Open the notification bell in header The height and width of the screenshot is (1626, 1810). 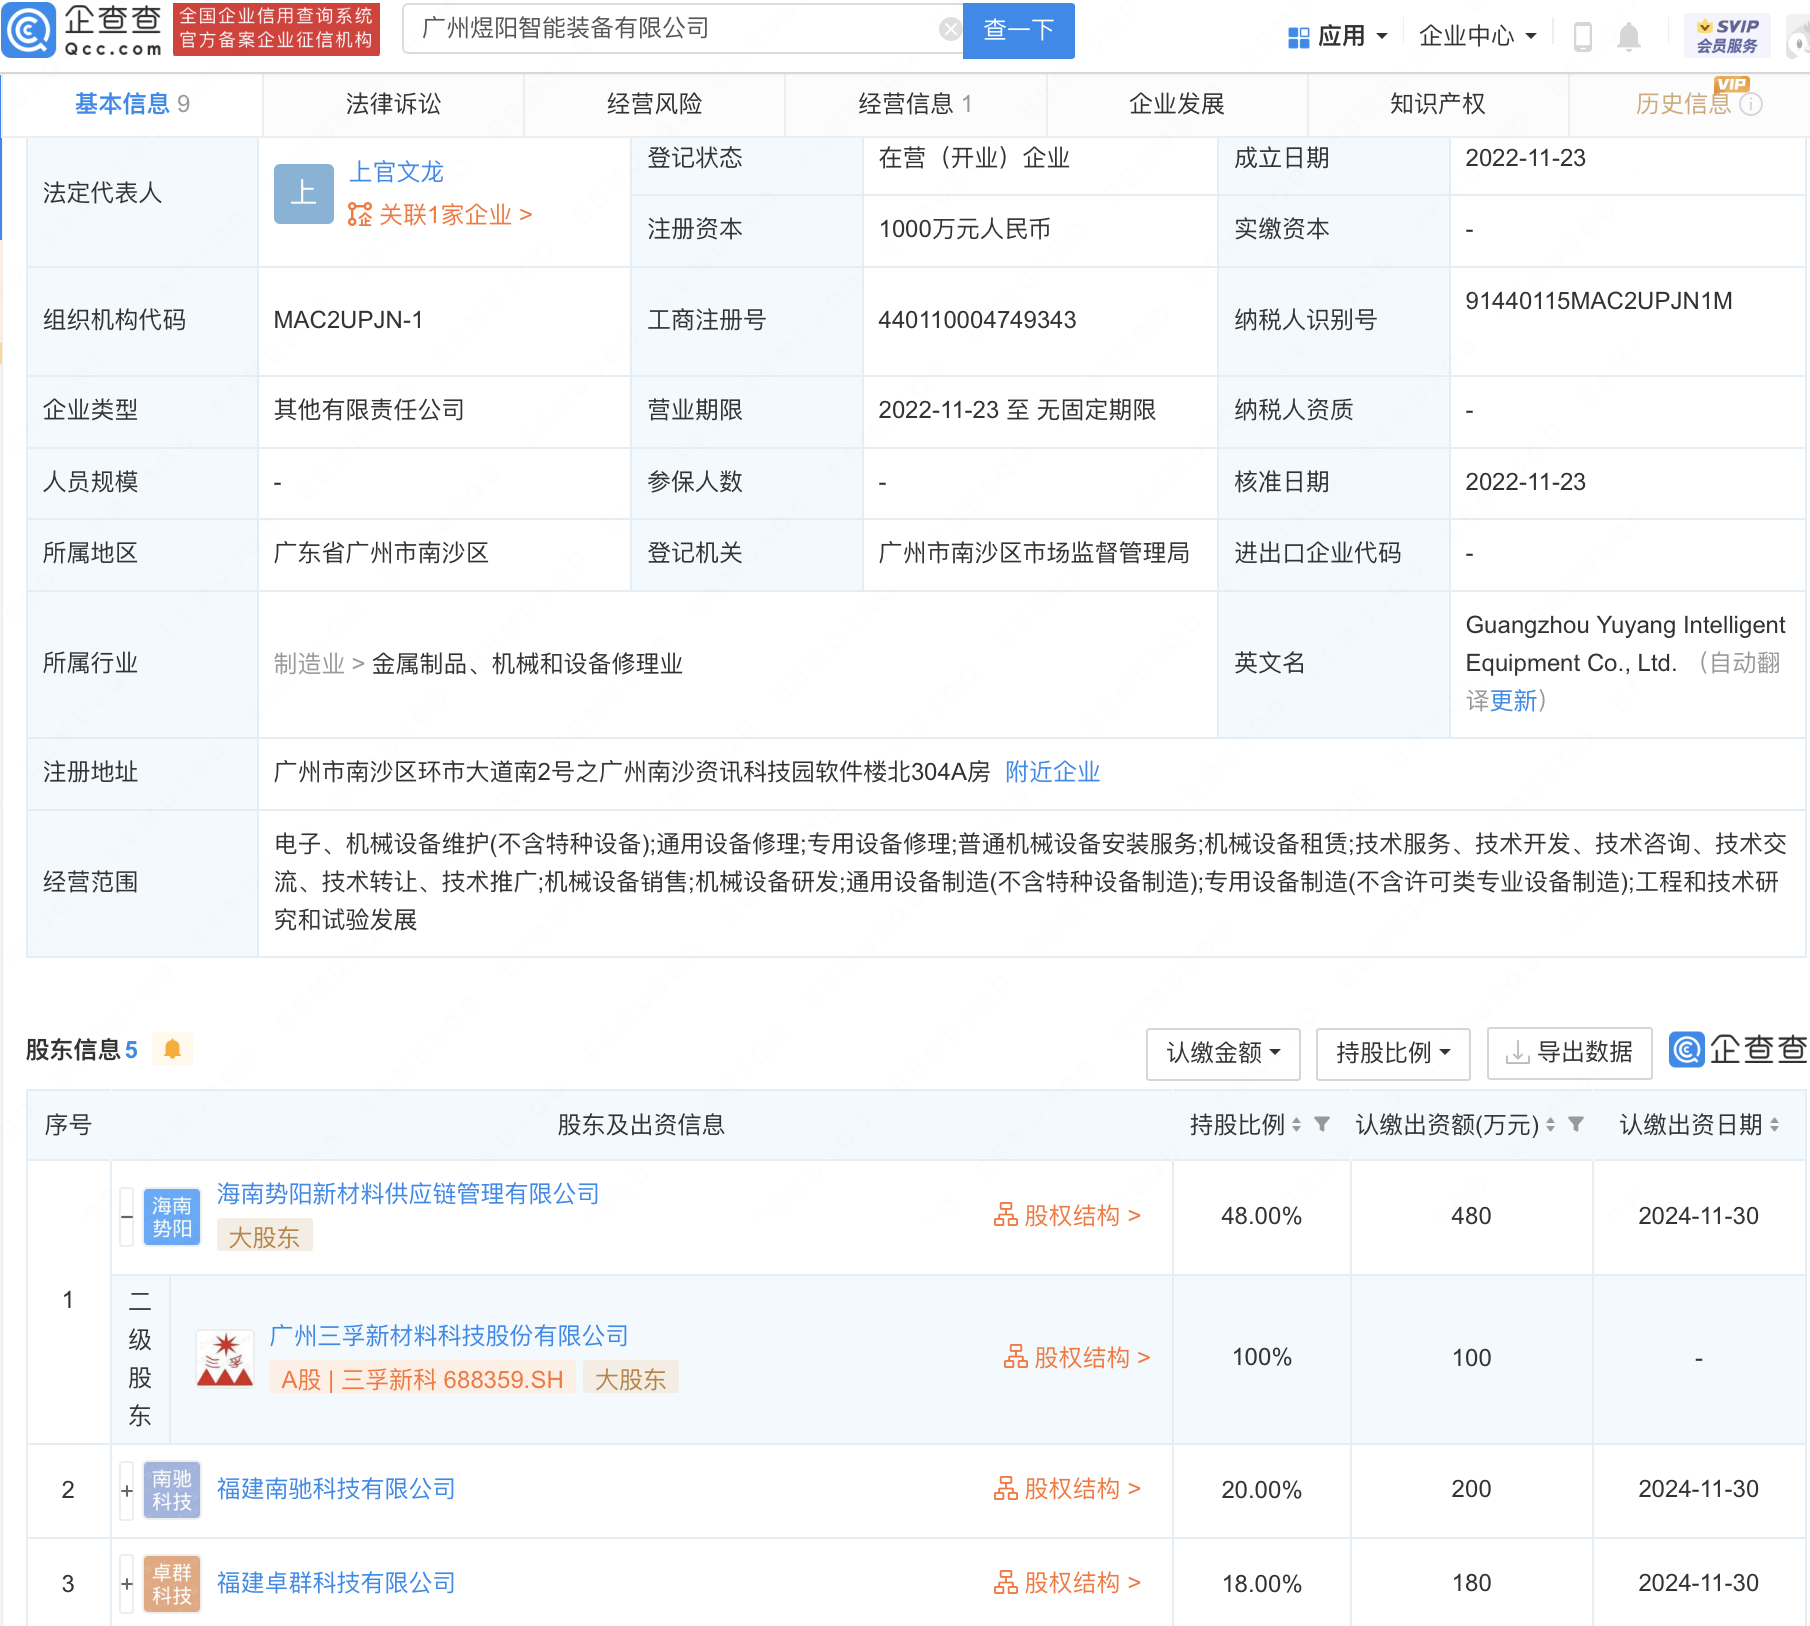(1629, 37)
